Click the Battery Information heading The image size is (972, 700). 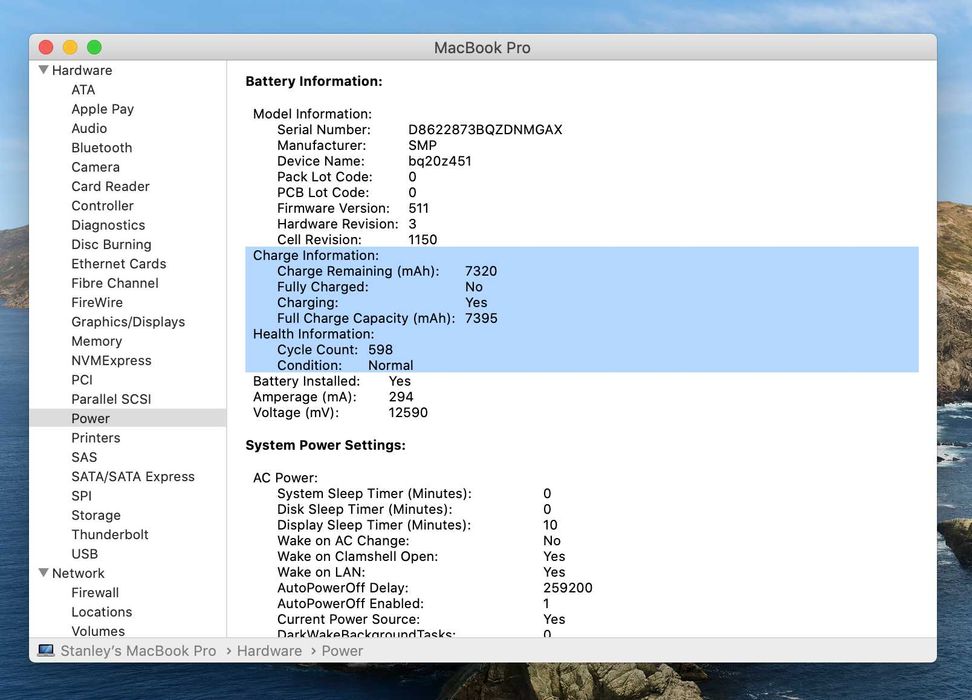click(x=314, y=81)
